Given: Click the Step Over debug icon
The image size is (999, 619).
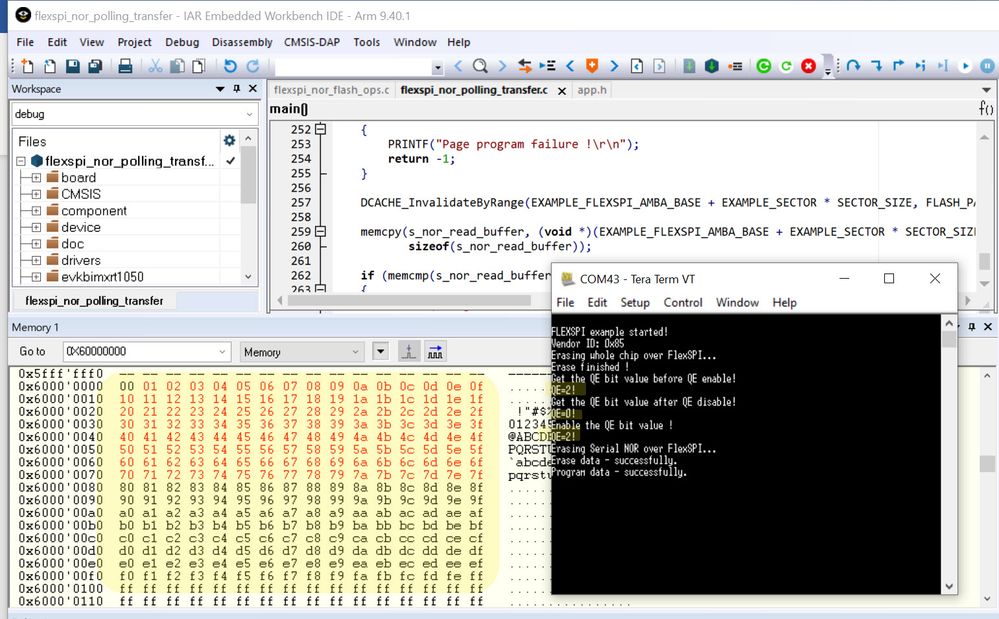Looking at the screenshot, I should [x=853, y=66].
